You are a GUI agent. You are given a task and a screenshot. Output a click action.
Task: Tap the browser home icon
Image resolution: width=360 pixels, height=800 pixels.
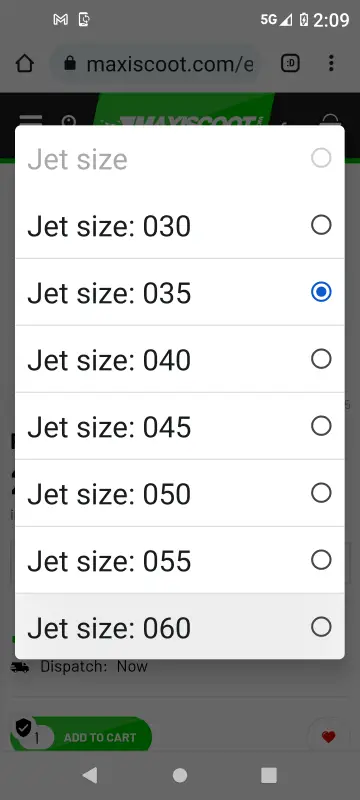(24, 64)
